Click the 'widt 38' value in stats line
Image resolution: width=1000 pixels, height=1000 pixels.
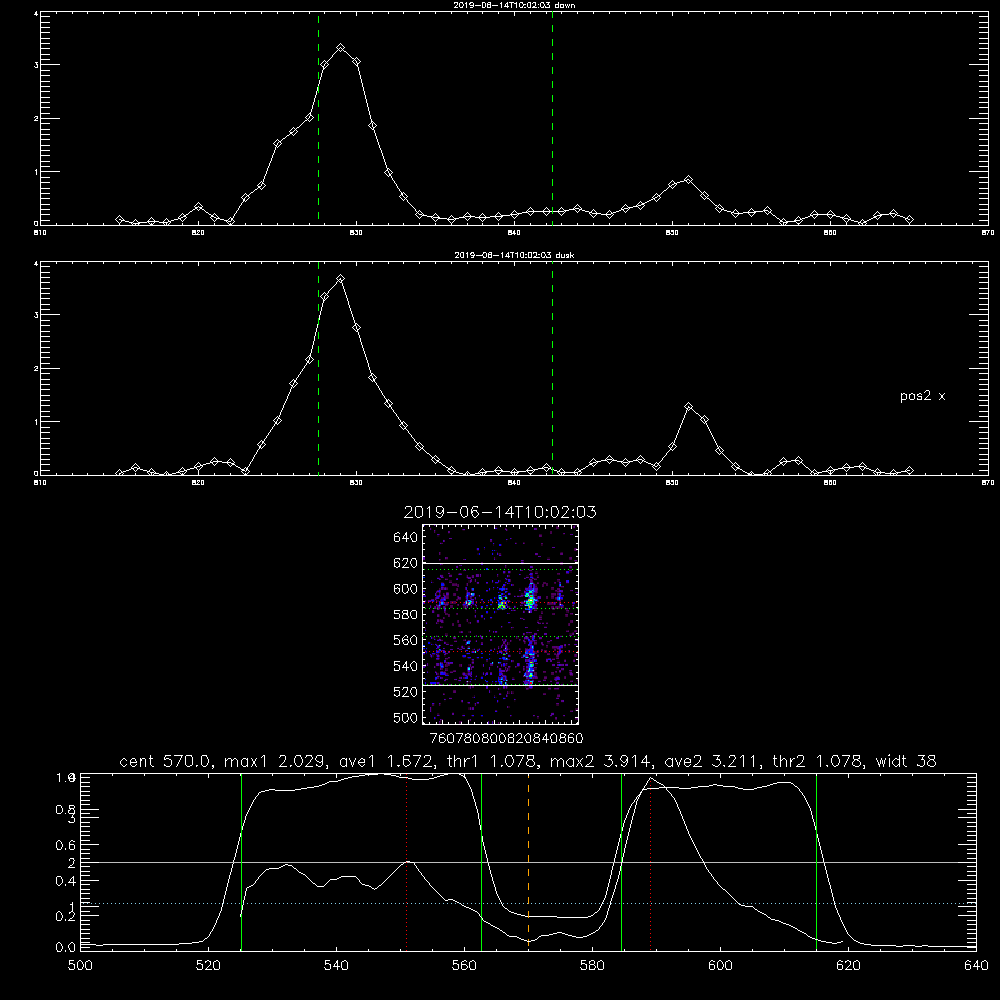(906, 761)
